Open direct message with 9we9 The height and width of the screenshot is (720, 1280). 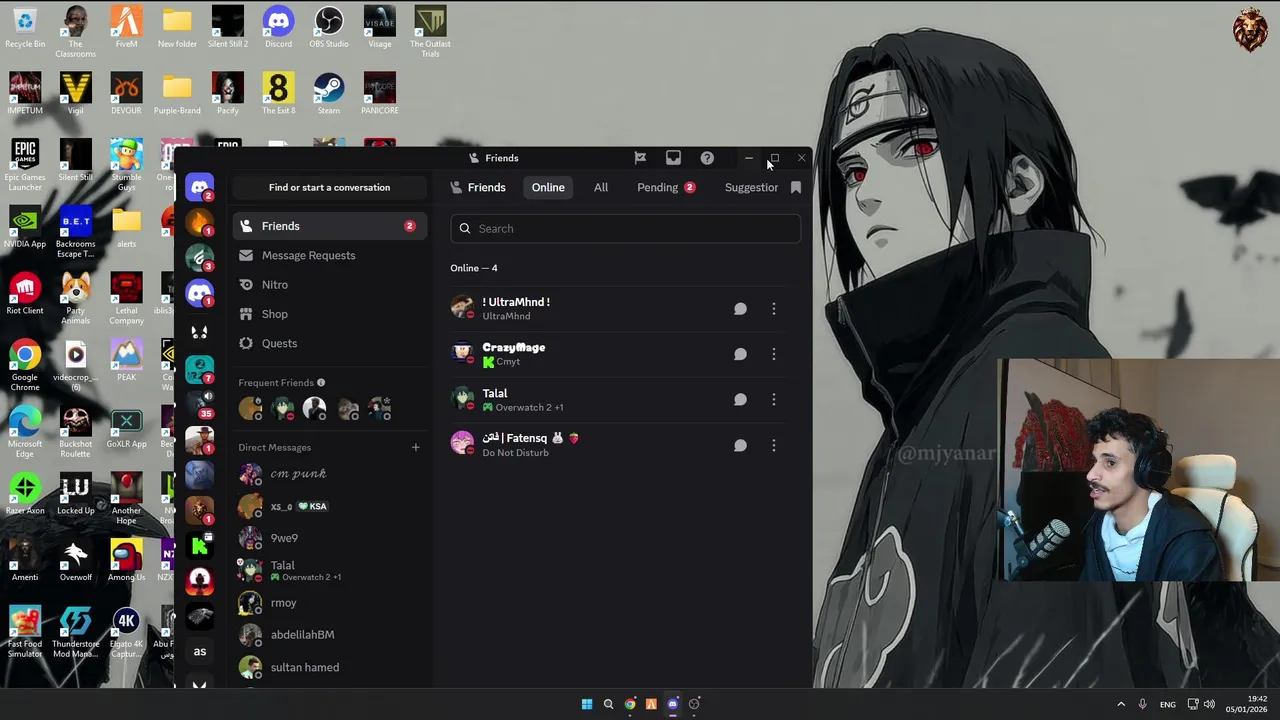click(x=329, y=538)
